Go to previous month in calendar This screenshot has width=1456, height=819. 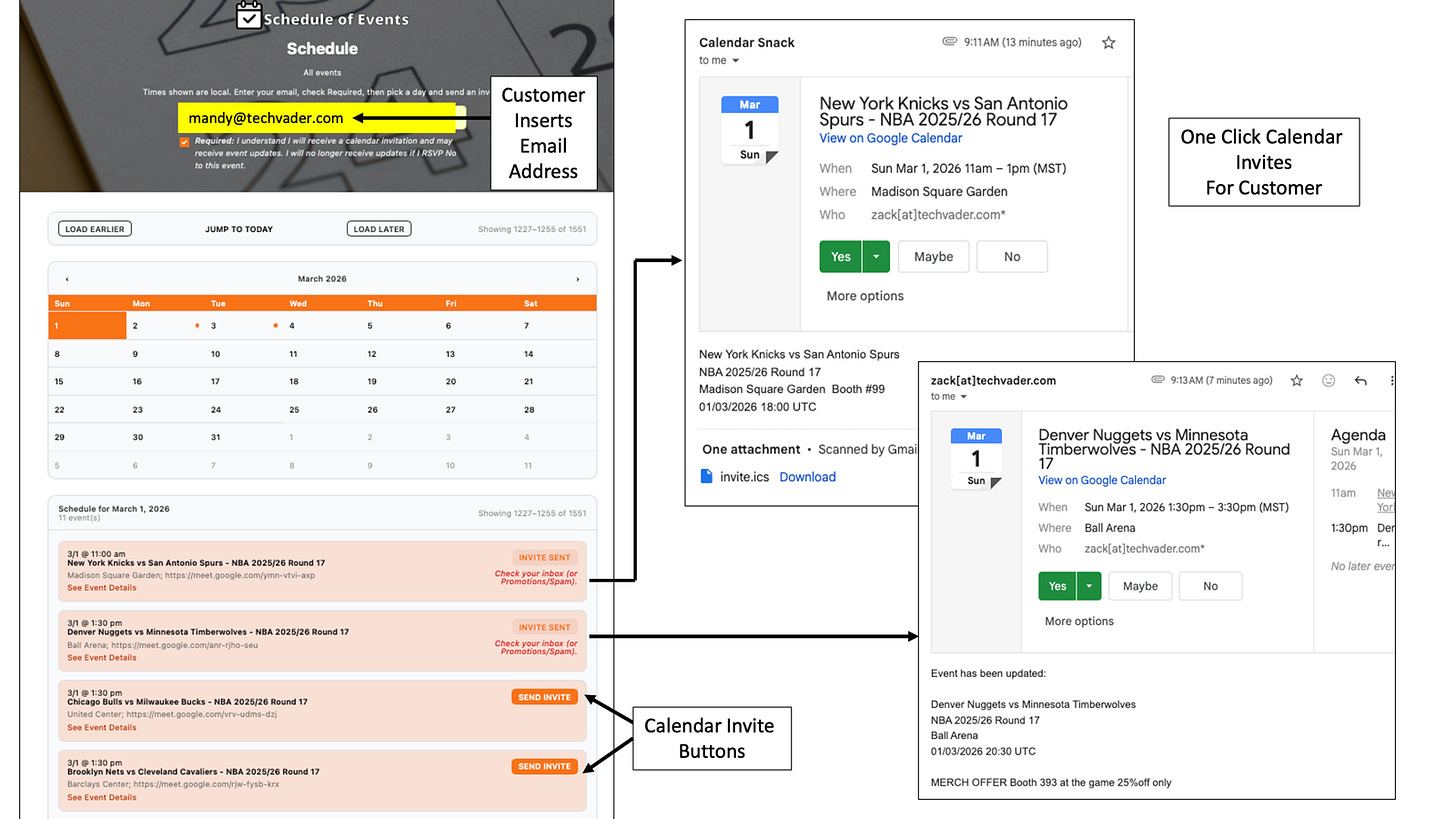pos(67,279)
